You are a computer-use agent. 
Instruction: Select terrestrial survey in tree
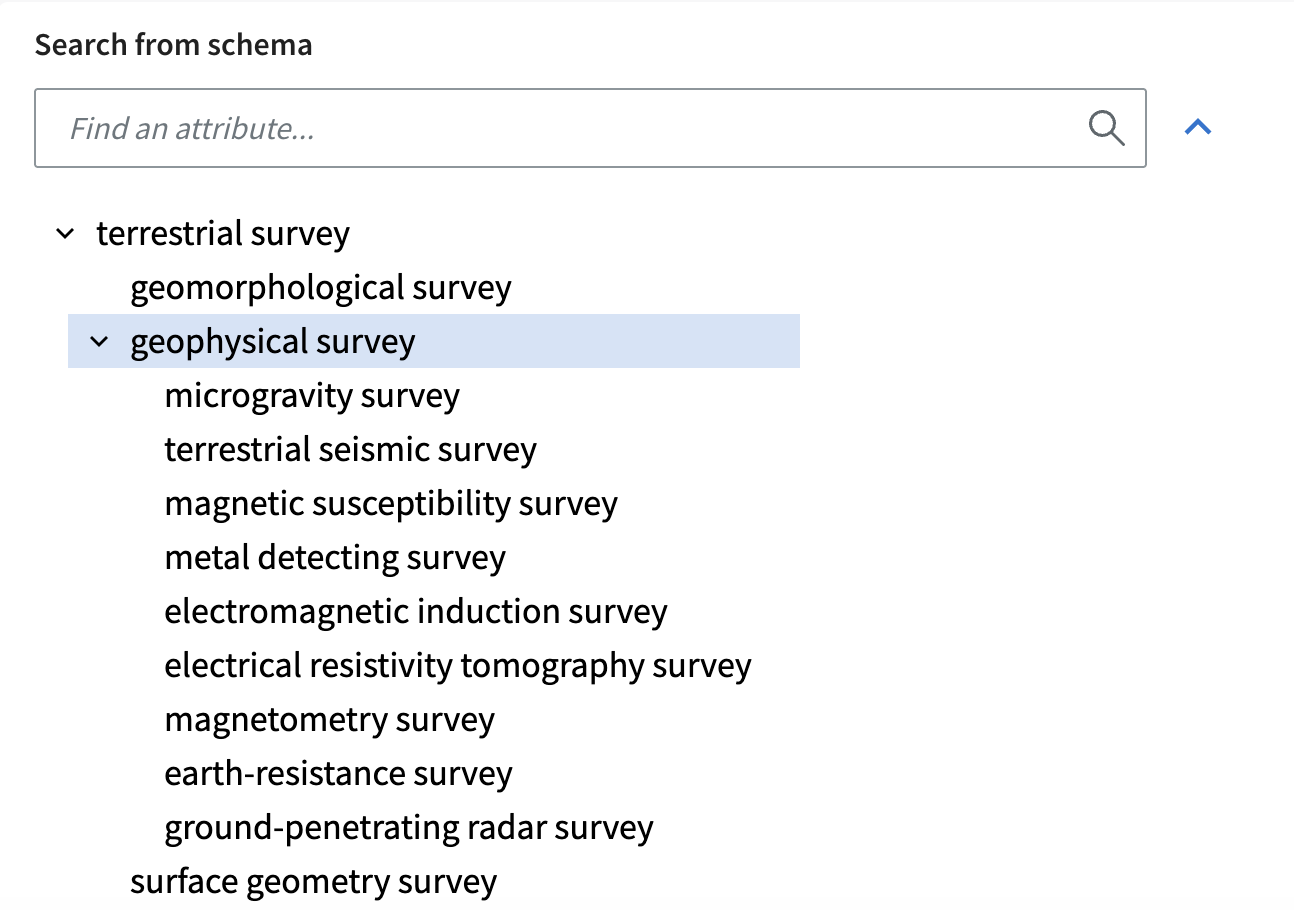pos(223,234)
